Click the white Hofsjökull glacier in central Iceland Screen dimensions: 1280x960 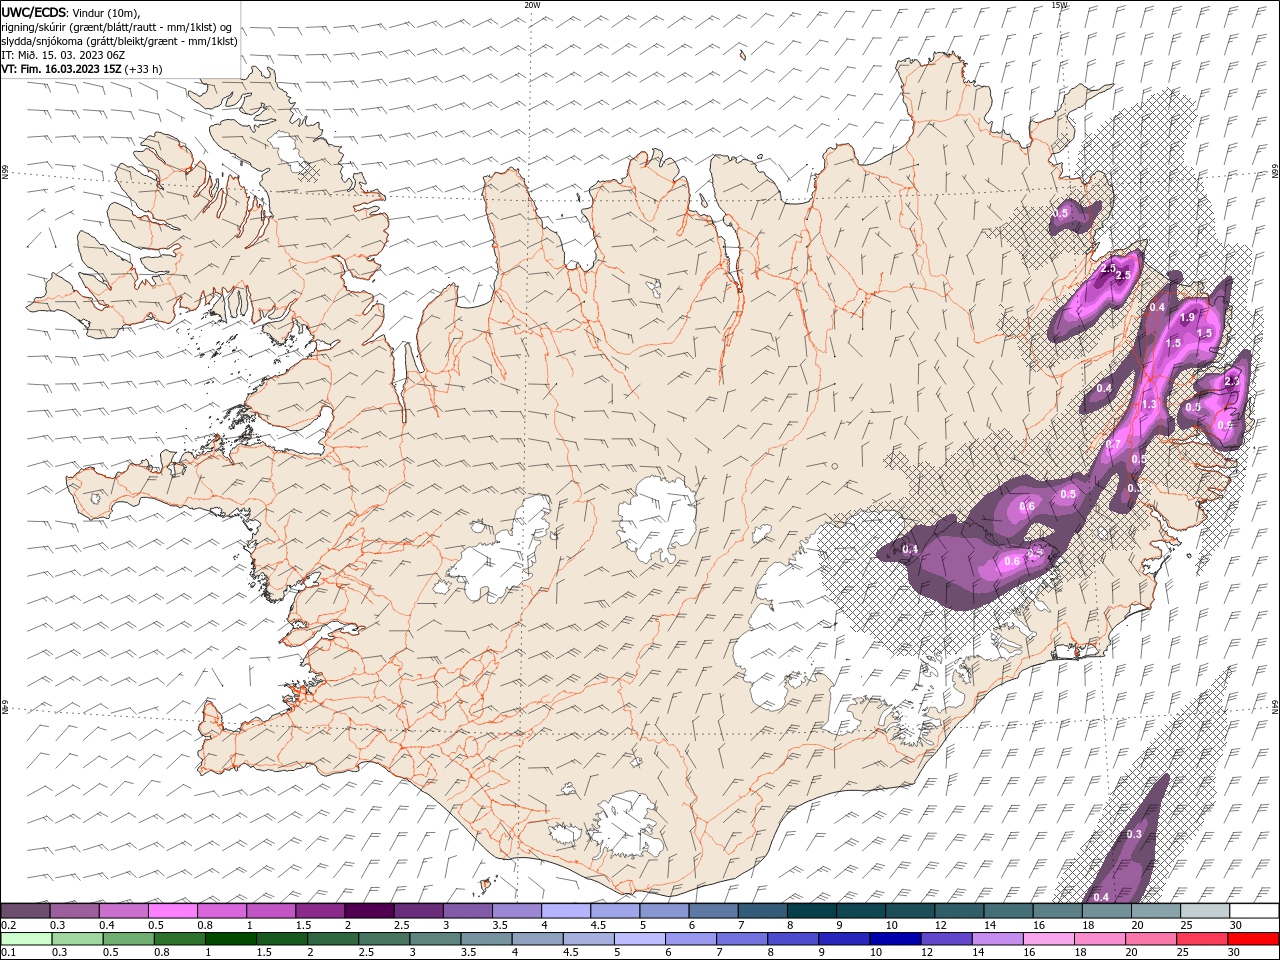657,518
